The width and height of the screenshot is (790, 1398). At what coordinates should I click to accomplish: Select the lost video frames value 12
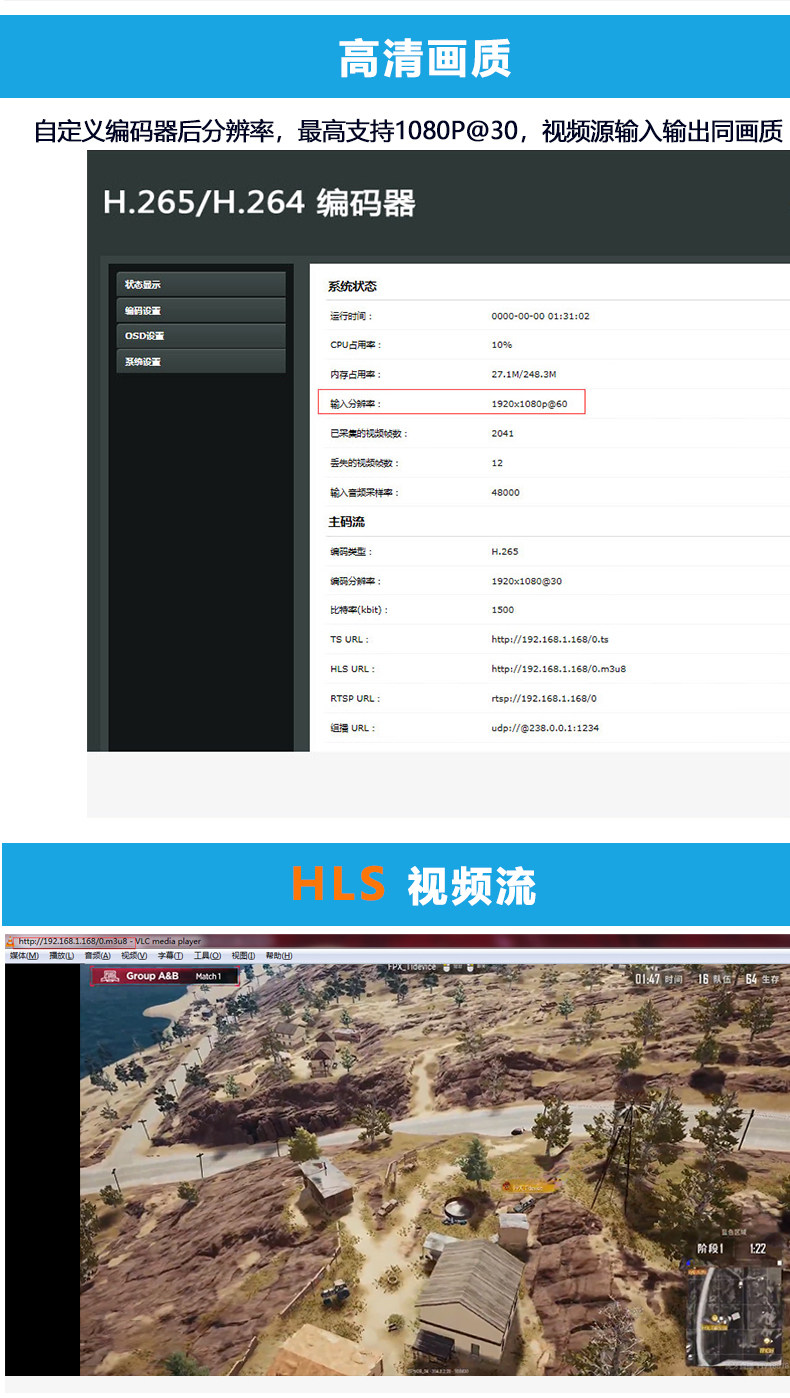pos(497,463)
